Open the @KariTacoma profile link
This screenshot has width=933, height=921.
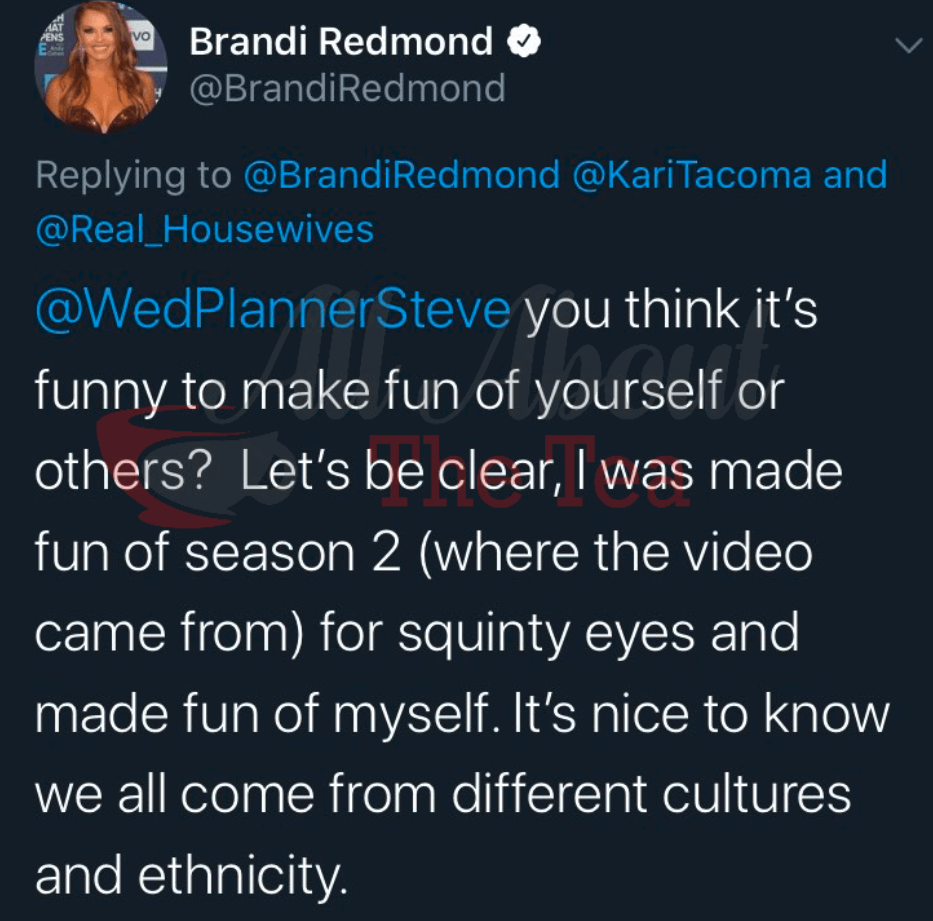pyautogui.click(x=692, y=175)
